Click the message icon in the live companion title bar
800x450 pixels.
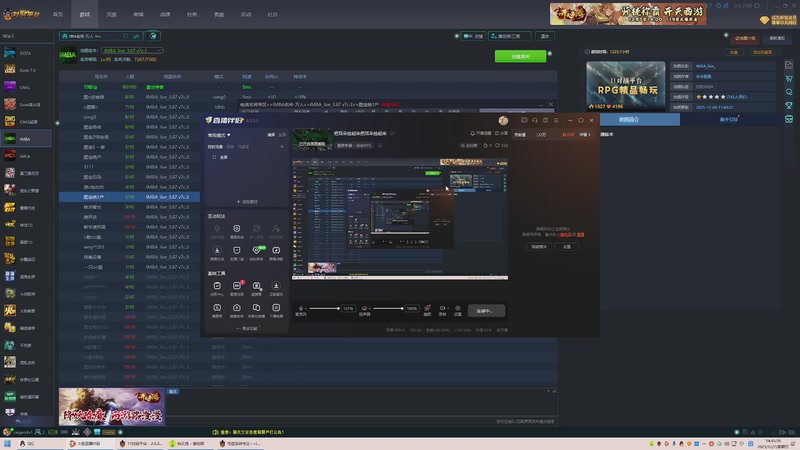tap(524, 120)
